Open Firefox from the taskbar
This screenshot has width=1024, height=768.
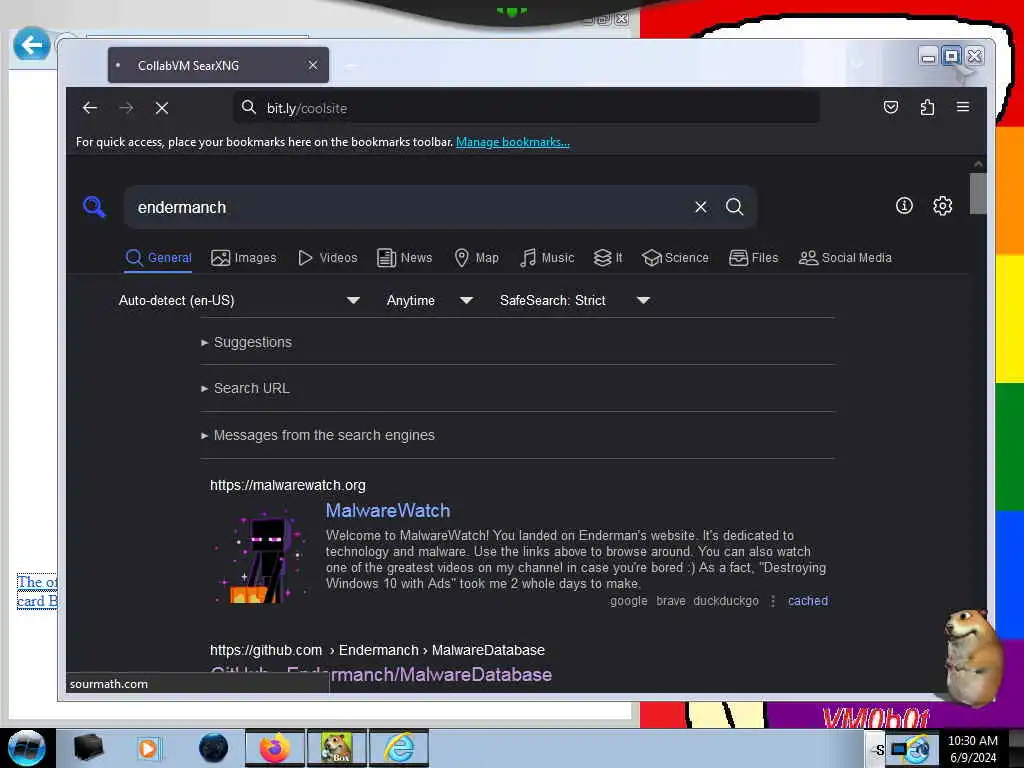click(x=275, y=748)
